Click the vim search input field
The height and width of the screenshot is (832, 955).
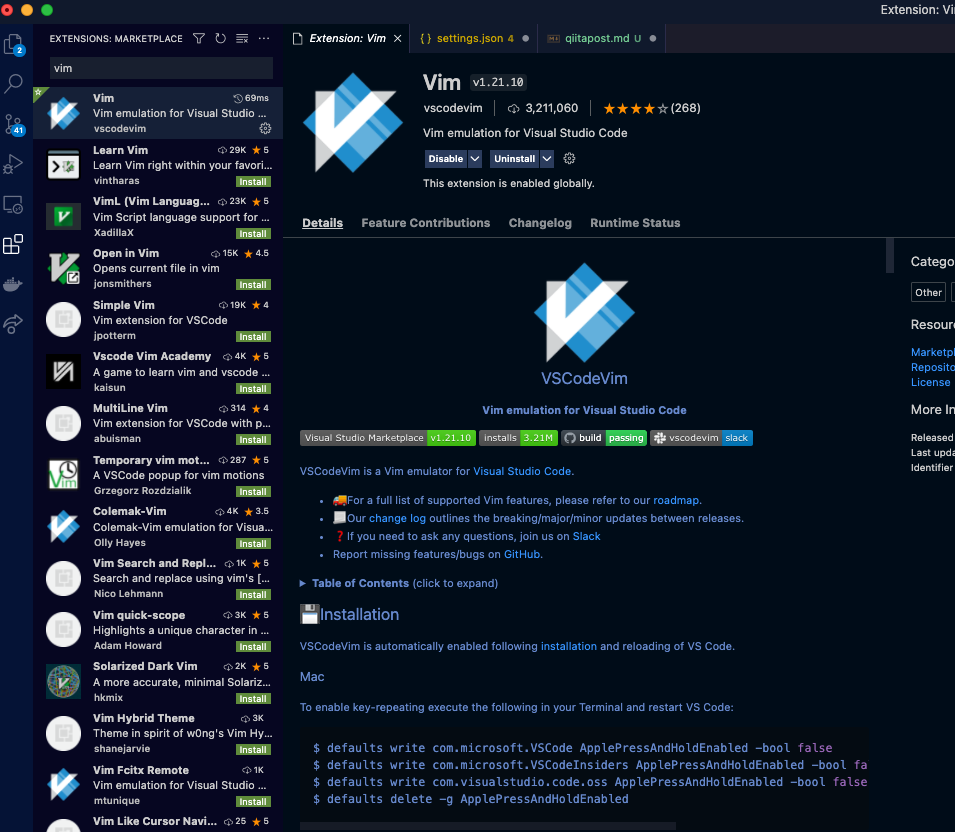coord(160,68)
